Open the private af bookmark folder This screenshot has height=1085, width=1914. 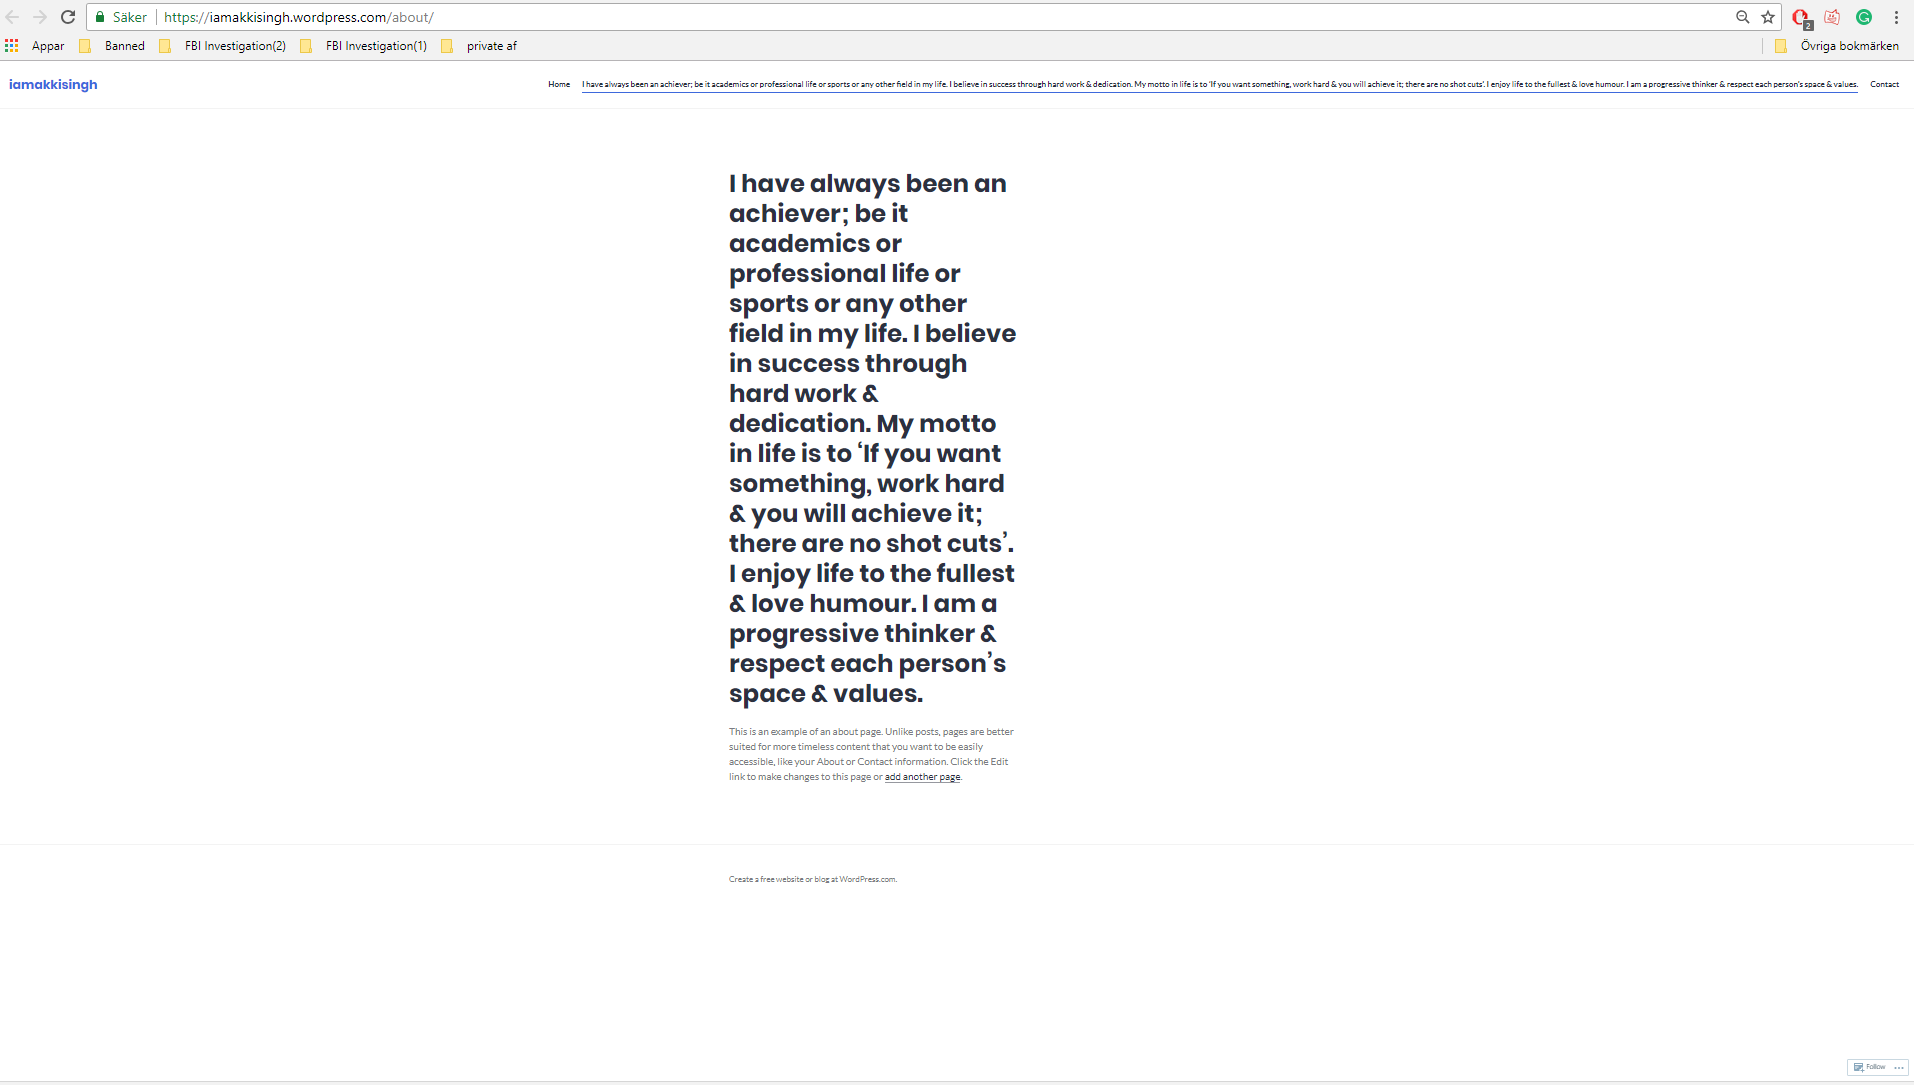tap(479, 46)
